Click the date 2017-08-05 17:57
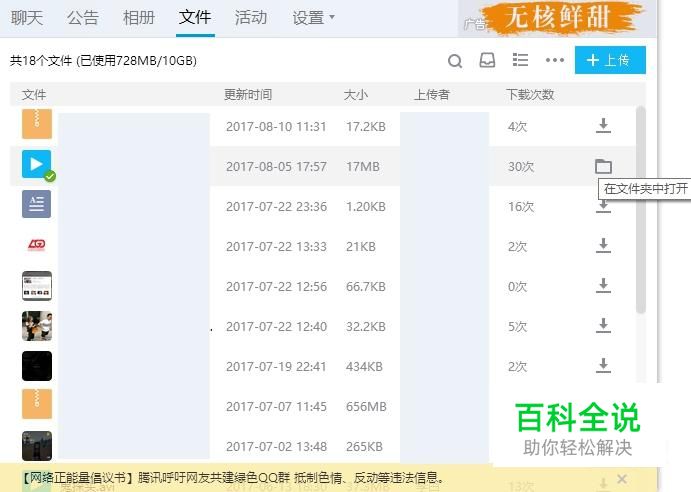The width and height of the screenshot is (691, 492). [x=276, y=167]
